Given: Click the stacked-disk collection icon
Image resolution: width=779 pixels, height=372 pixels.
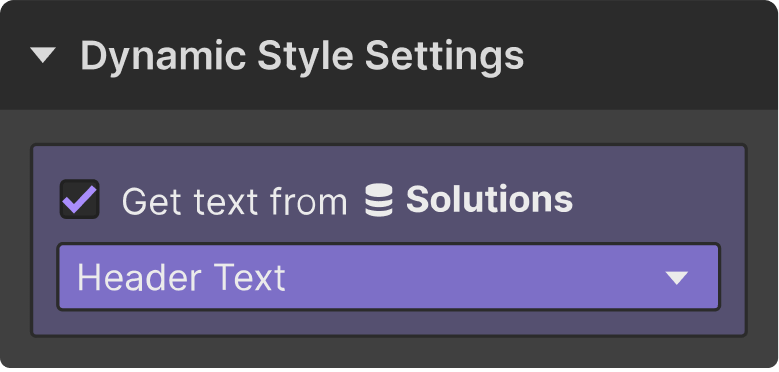Looking at the screenshot, I should pos(379,200).
